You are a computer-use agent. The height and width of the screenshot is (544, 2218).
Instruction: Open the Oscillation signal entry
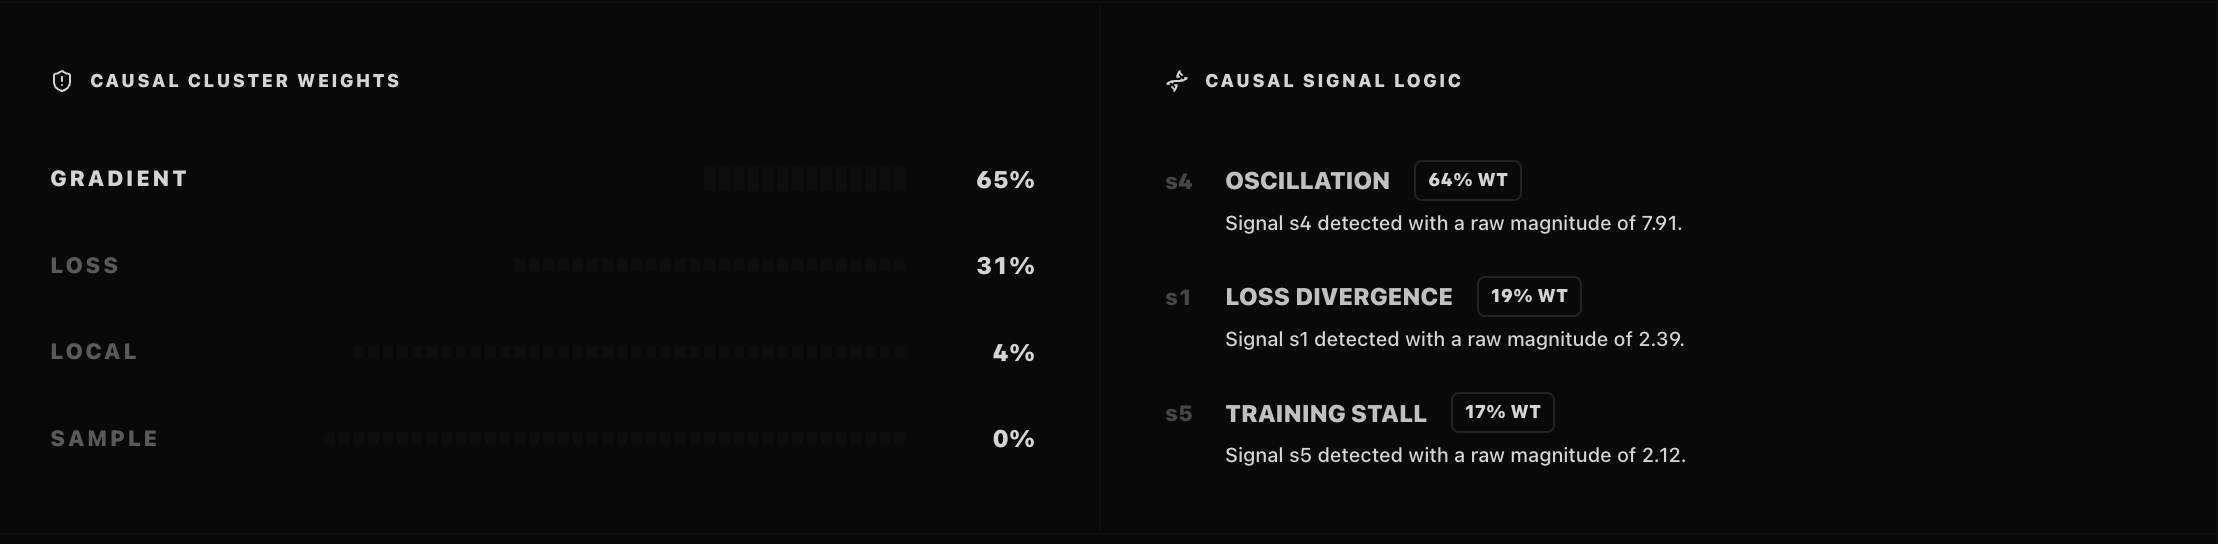(x=1307, y=181)
